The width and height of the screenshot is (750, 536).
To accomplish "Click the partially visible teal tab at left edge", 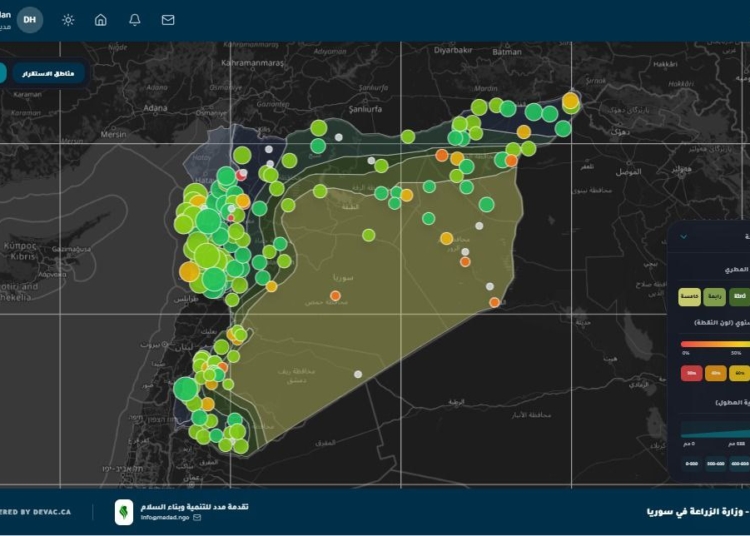I will (3, 73).
